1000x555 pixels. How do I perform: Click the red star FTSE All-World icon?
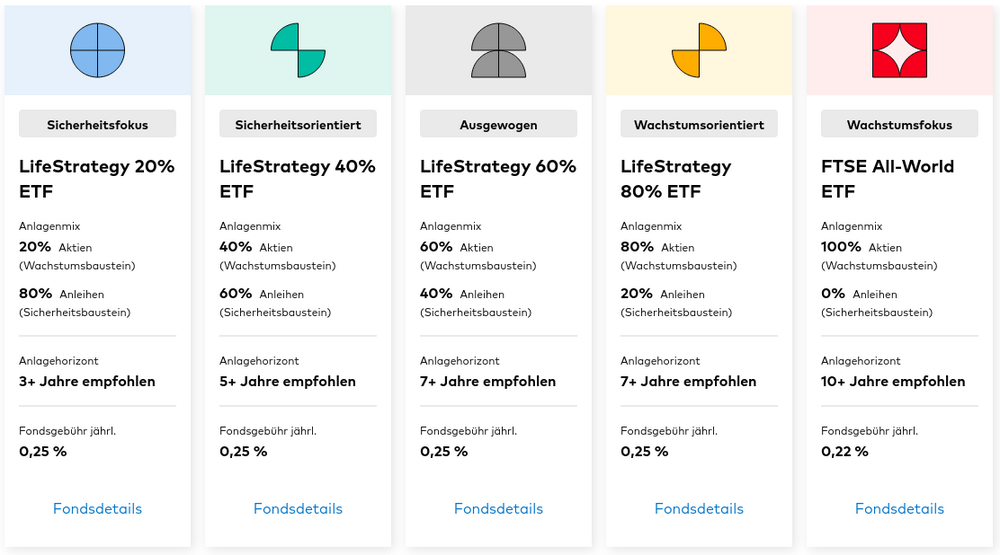(x=900, y=50)
